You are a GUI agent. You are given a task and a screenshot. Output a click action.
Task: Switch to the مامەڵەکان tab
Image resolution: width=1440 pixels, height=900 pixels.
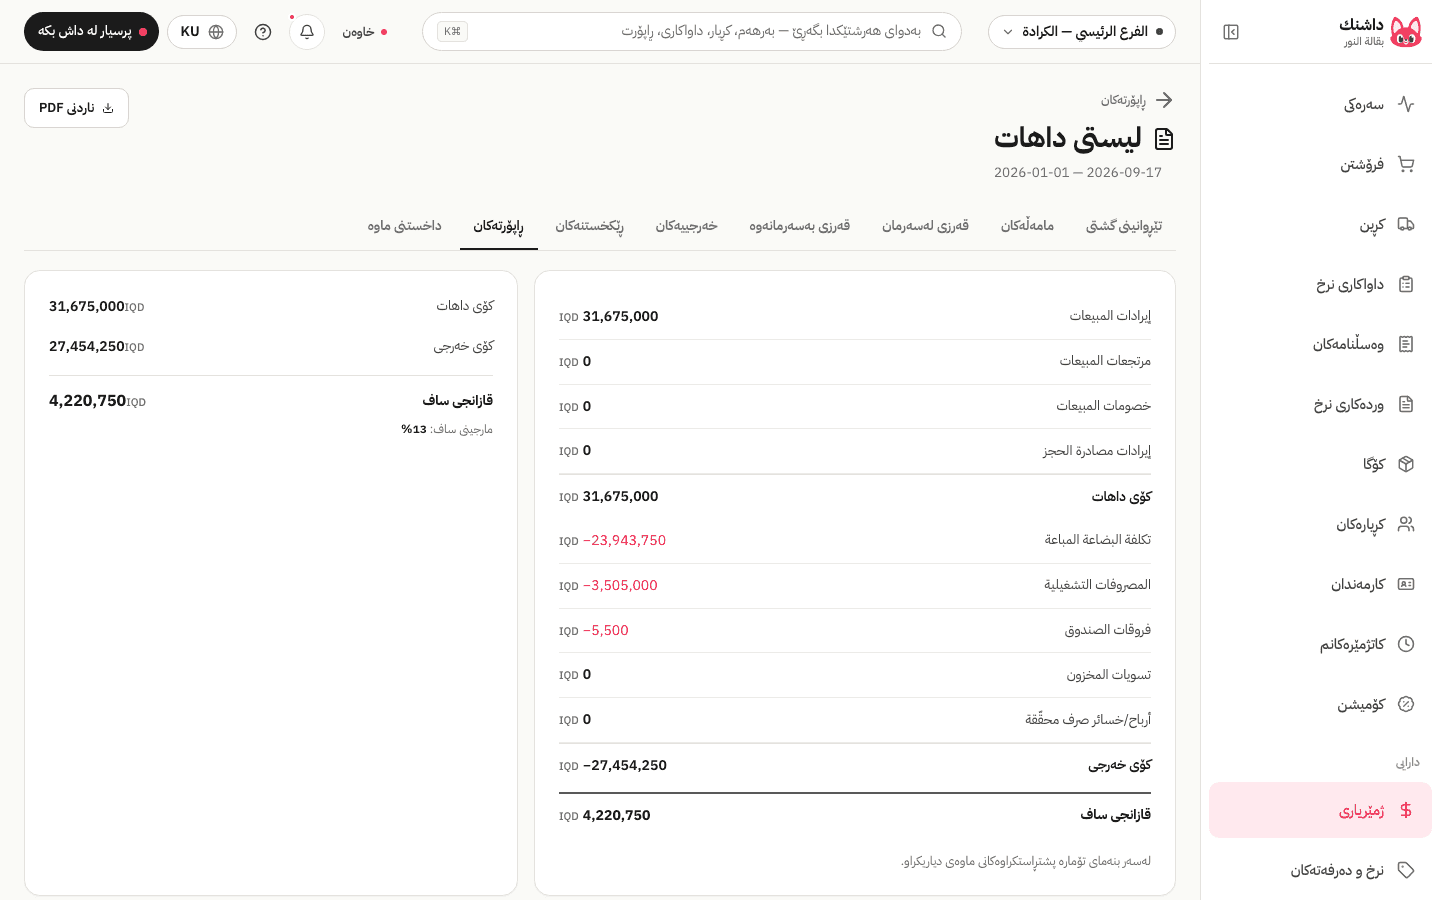[1028, 226]
